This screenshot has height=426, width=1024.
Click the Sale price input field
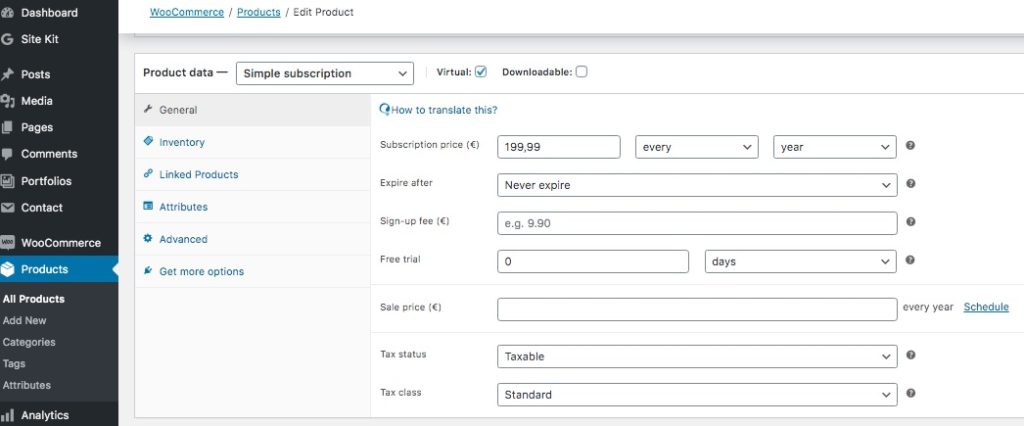click(x=697, y=309)
